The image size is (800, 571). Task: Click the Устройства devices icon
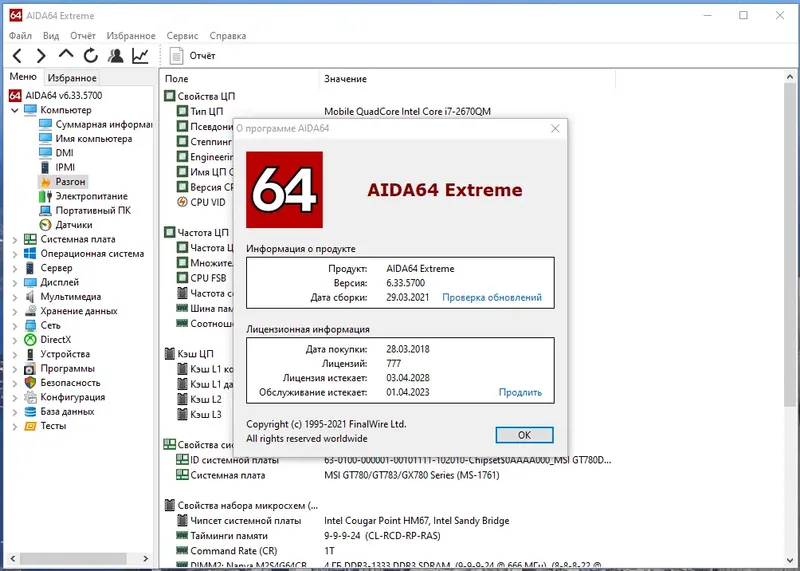click(x=30, y=354)
